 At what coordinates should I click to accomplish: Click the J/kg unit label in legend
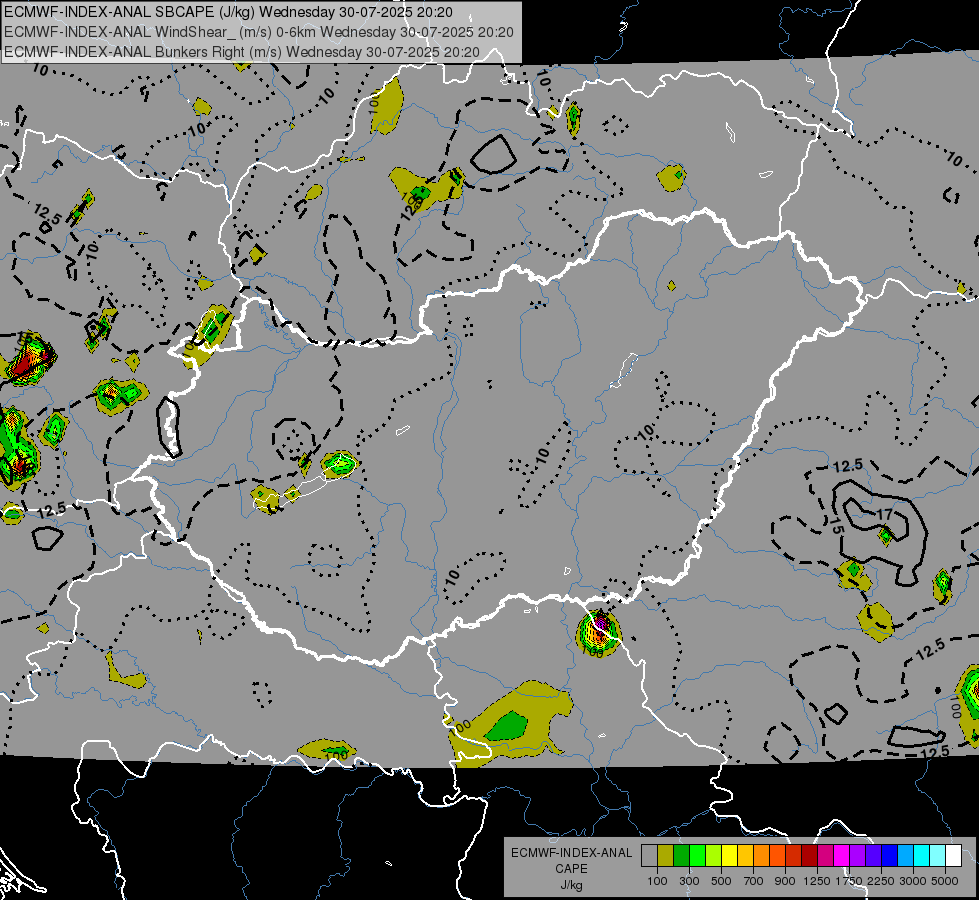(571, 885)
